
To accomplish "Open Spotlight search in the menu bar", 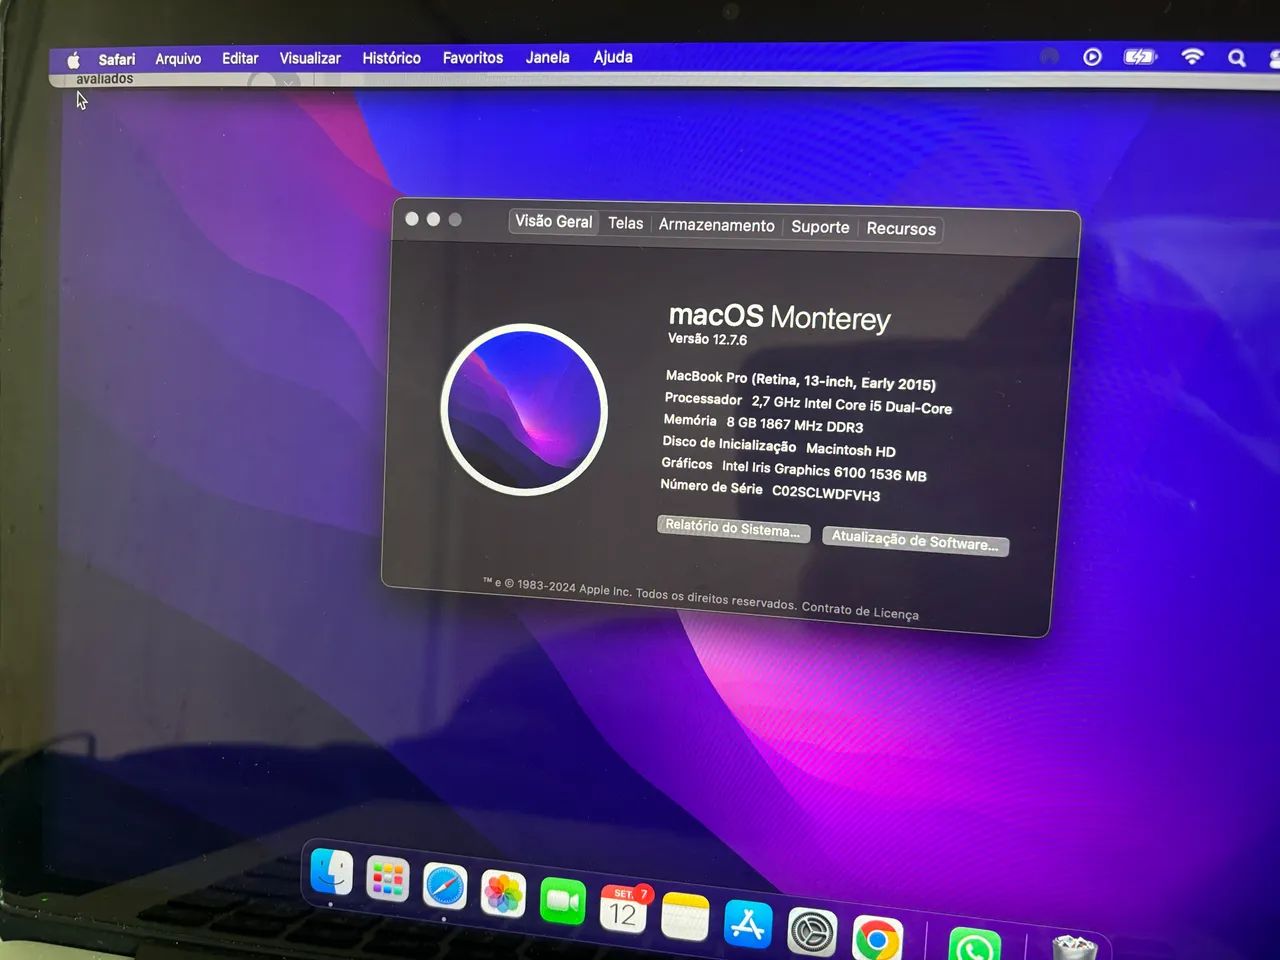I will (x=1237, y=58).
